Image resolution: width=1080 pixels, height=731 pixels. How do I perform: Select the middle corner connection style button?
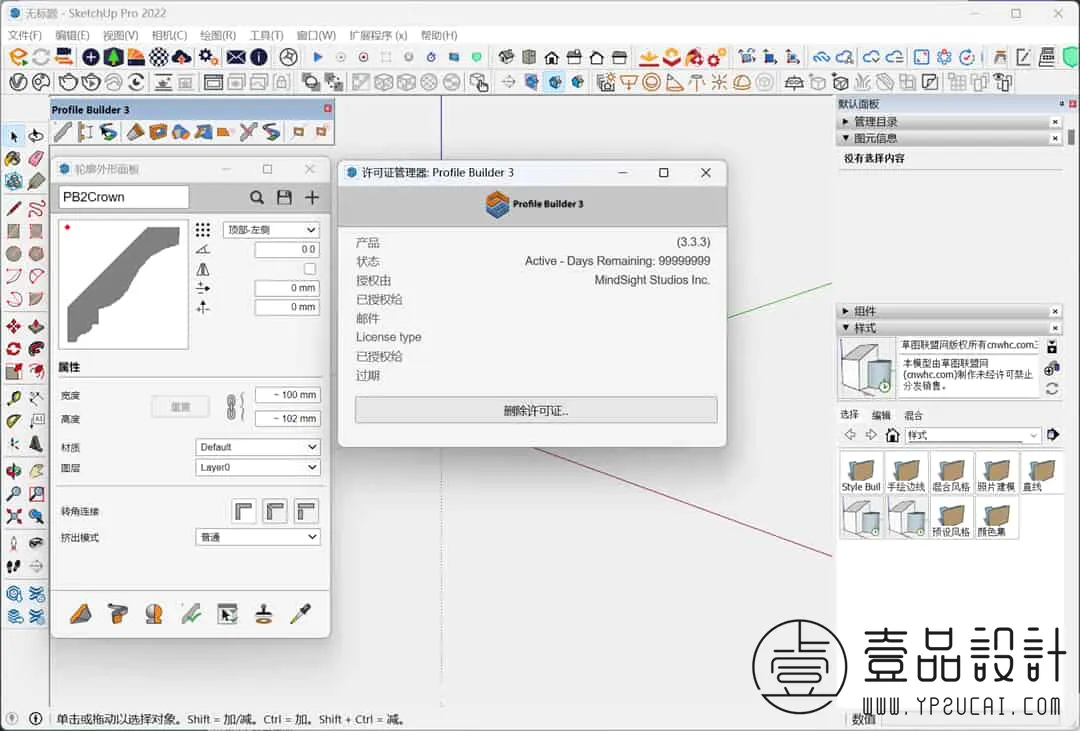coord(275,511)
